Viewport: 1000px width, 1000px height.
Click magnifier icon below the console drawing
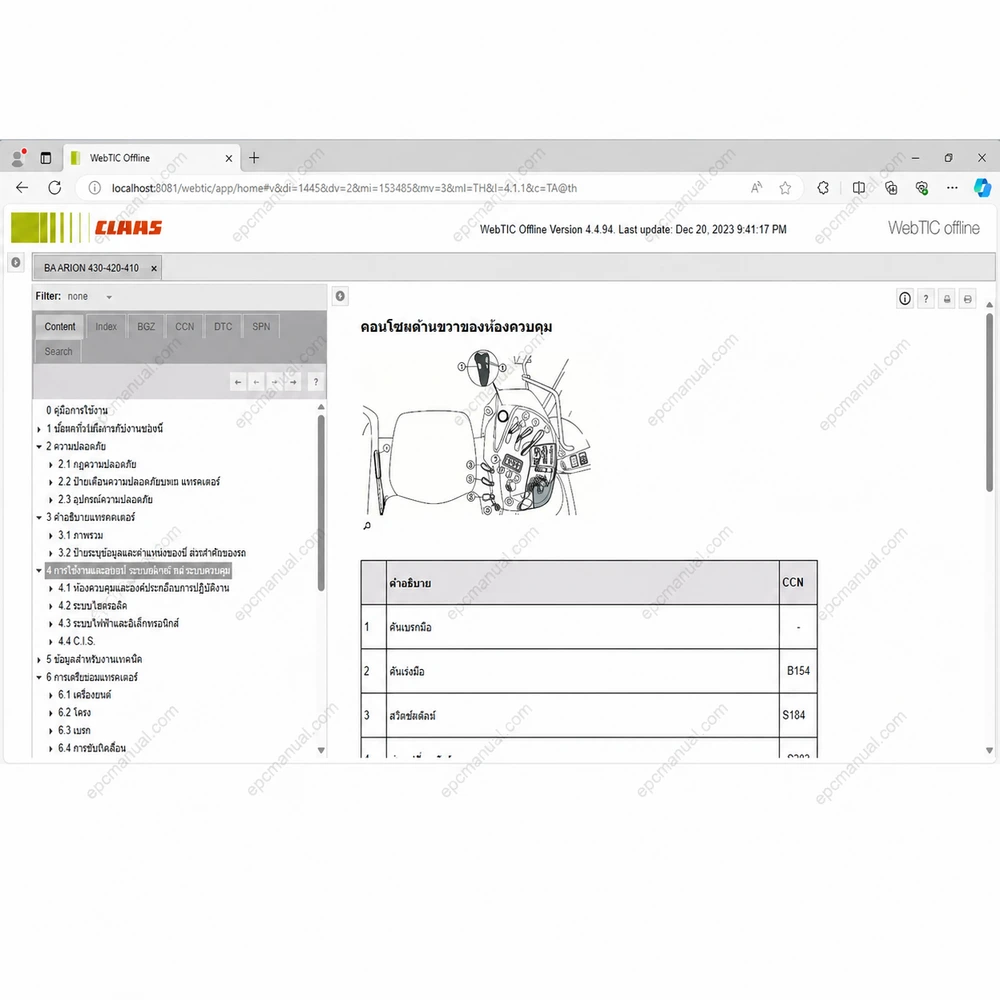pyautogui.click(x=367, y=526)
